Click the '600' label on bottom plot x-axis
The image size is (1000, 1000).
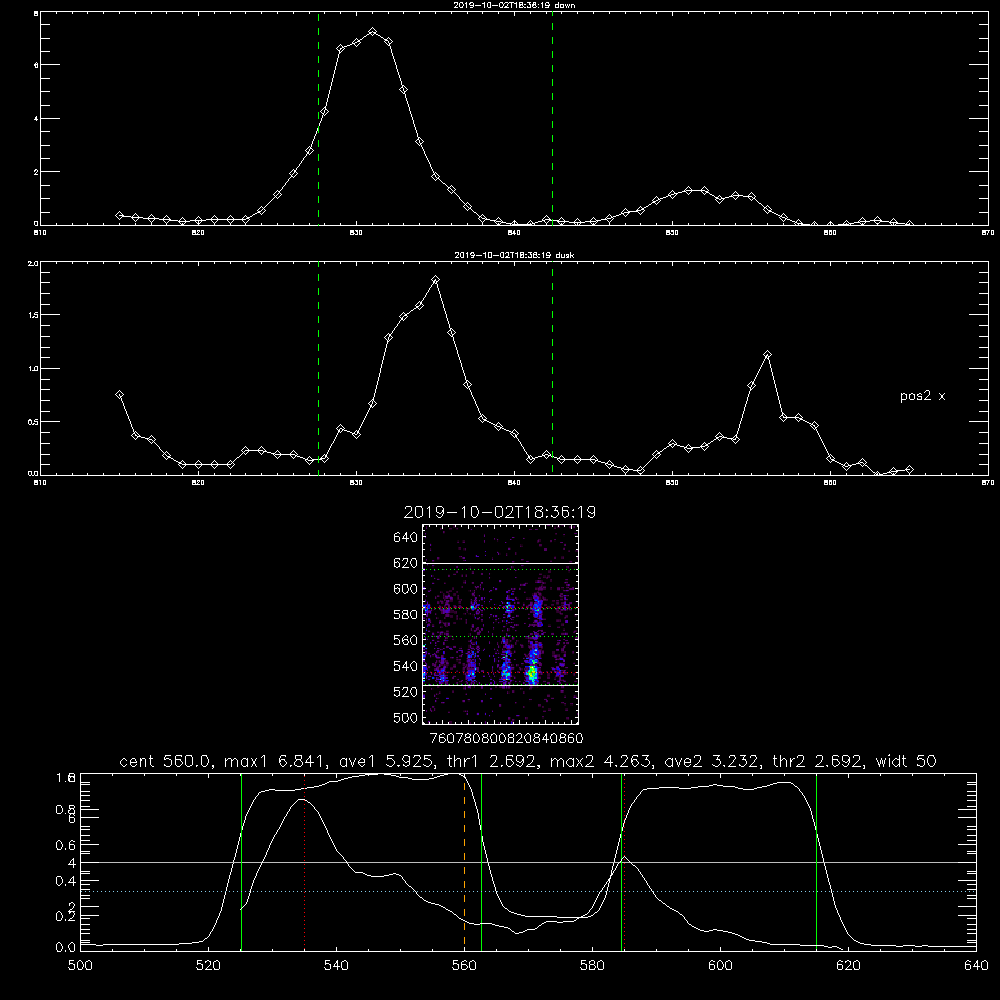721,966
